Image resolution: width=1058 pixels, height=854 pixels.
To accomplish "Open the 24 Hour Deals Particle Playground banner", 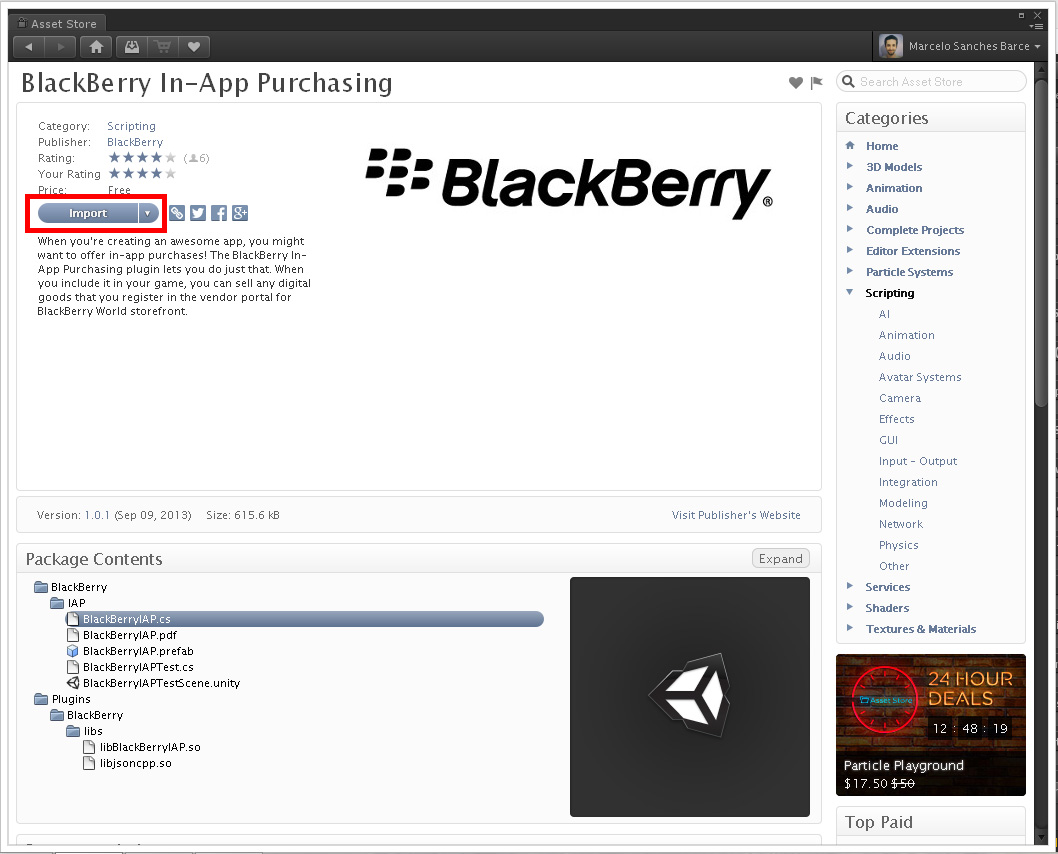I will [930, 724].
